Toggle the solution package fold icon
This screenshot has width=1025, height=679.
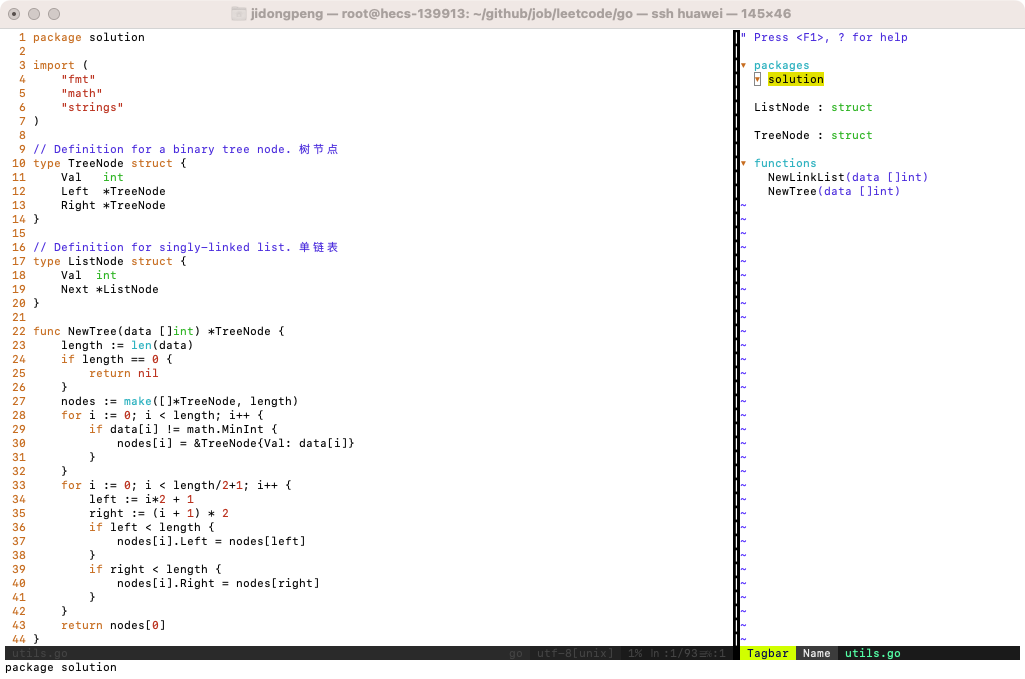pyautogui.click(x=757, y=79)
